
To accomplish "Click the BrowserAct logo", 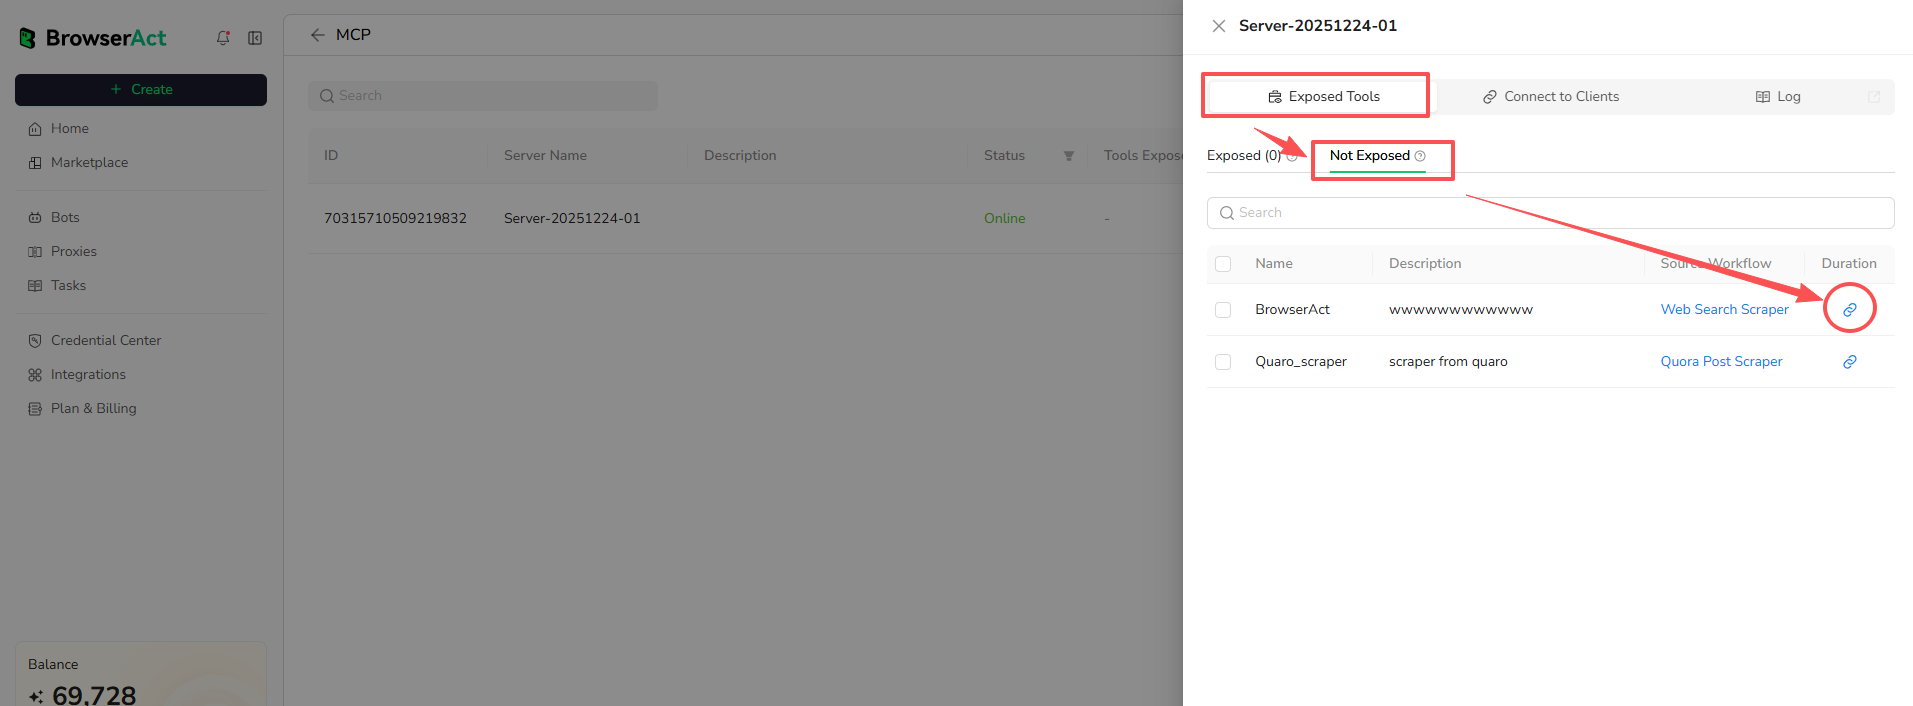I will (92, 38).
